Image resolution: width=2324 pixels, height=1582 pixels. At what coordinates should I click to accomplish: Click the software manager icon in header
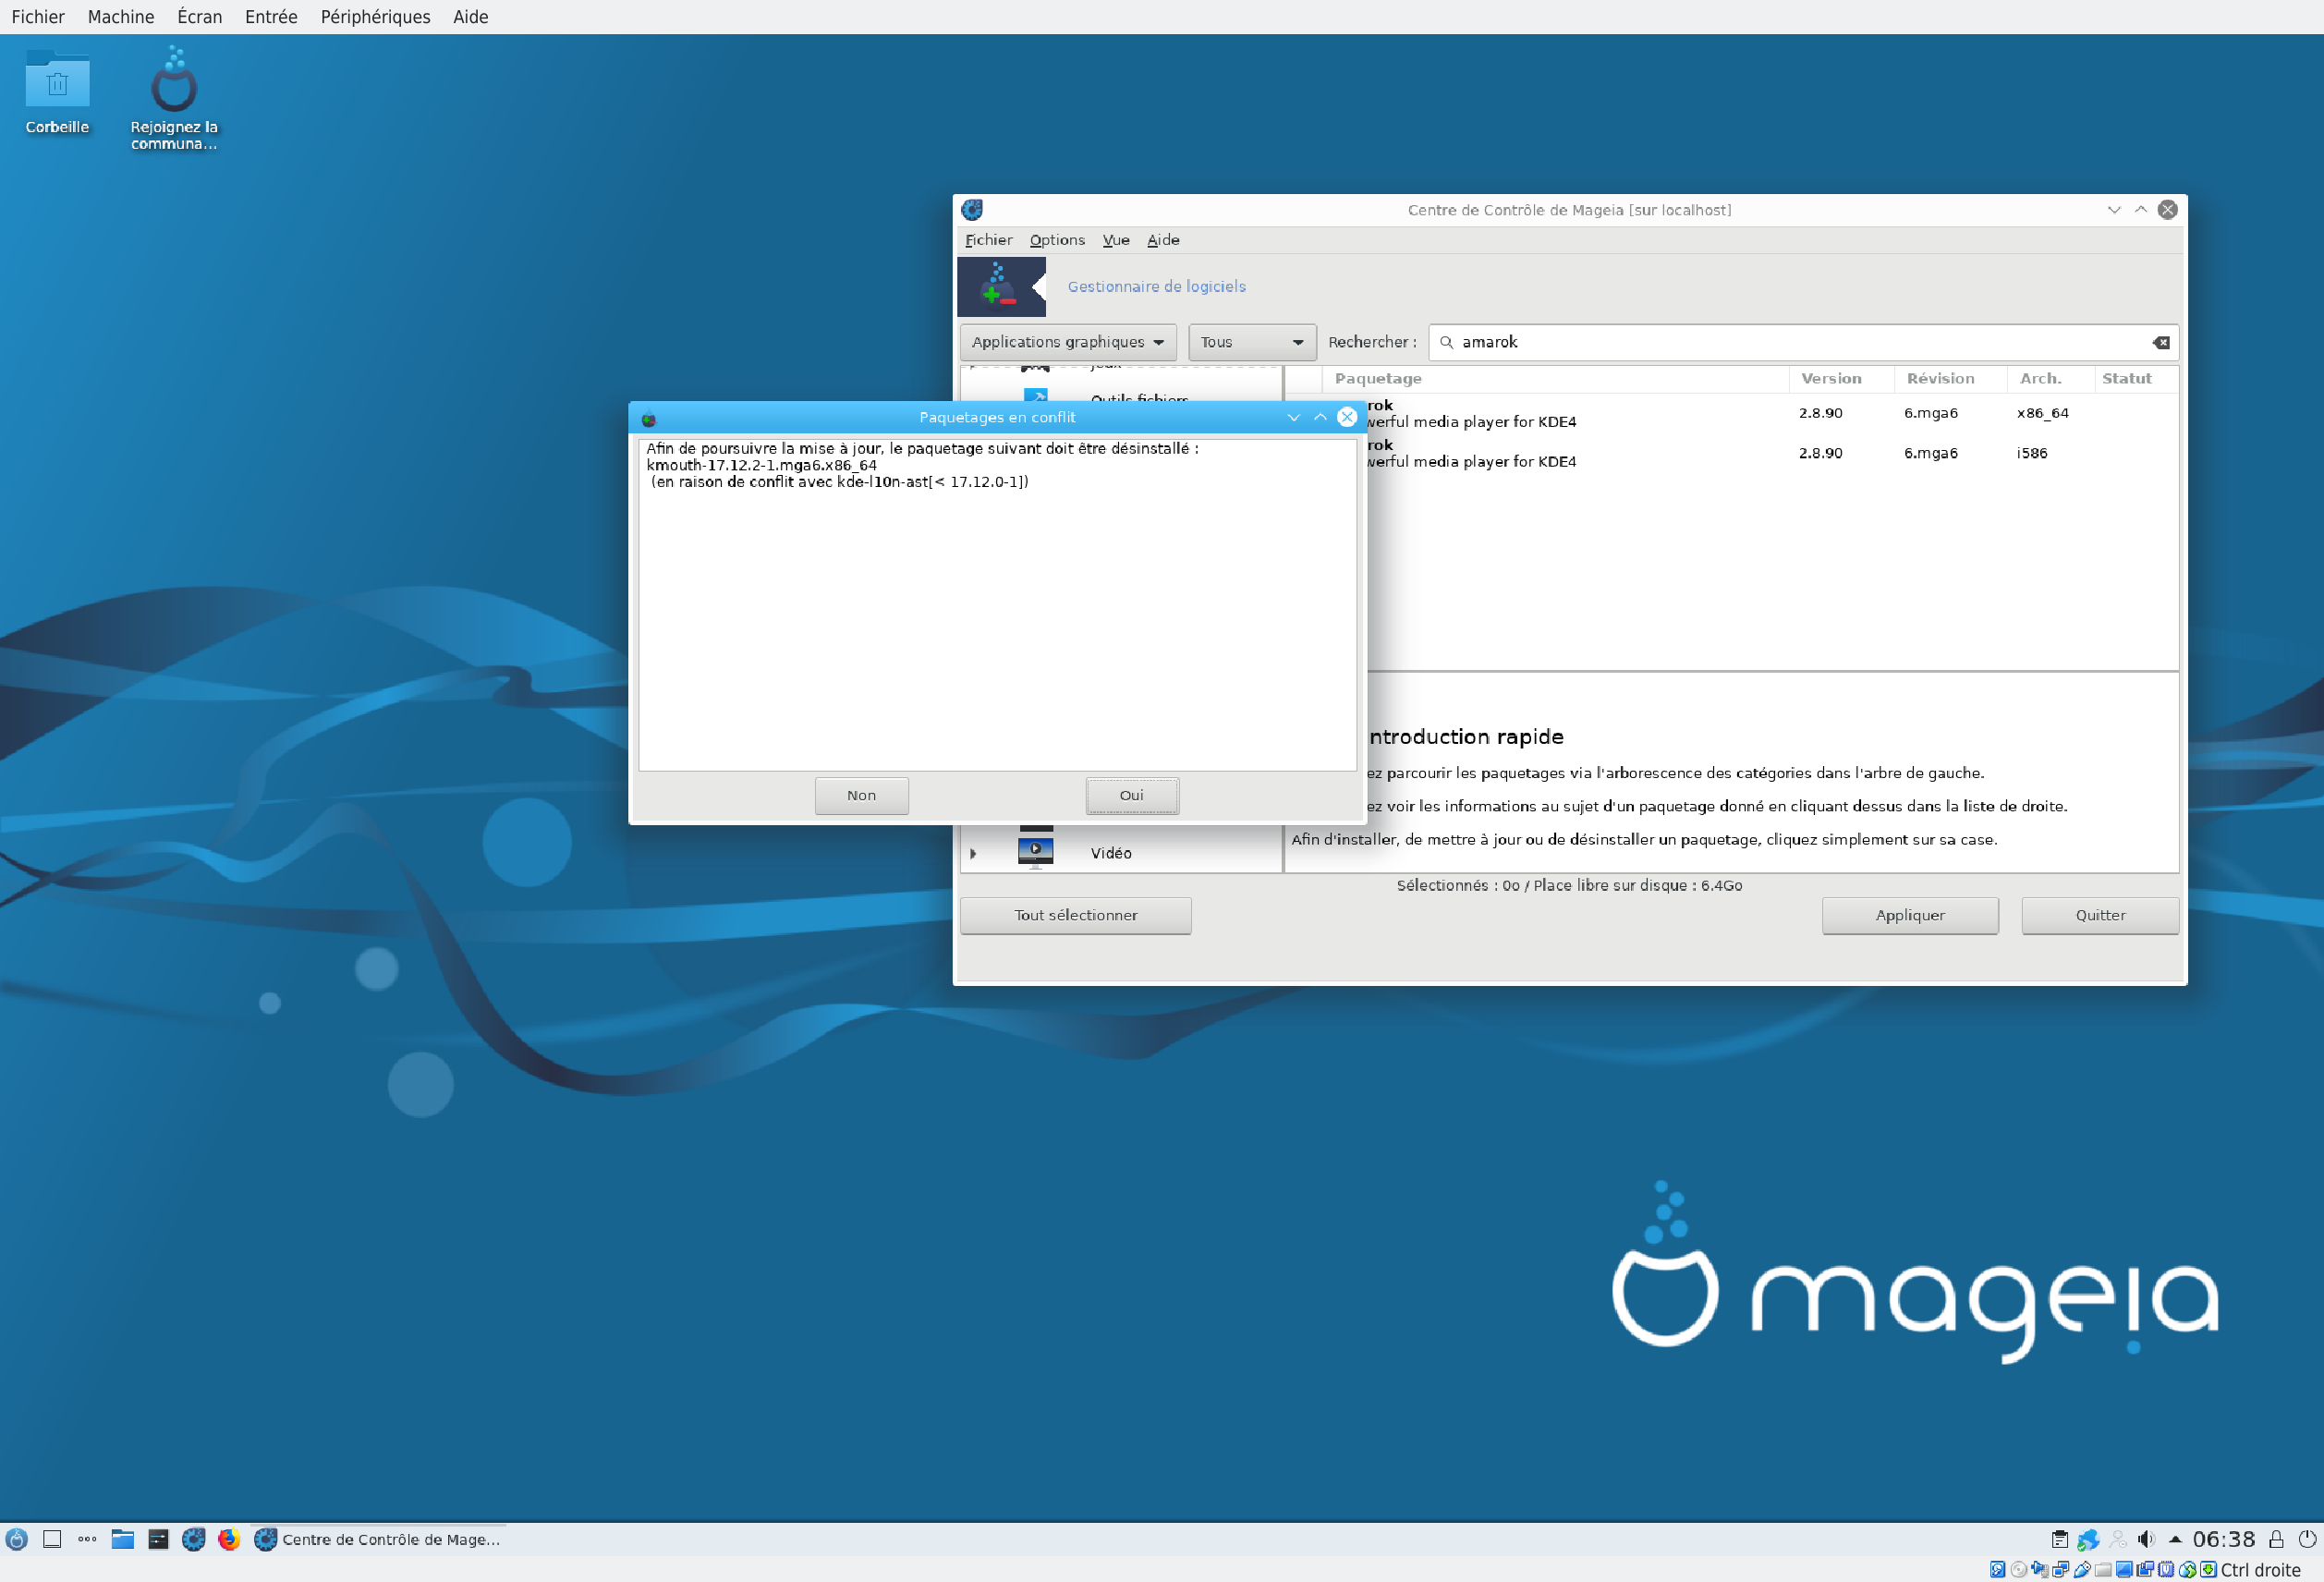click(1001, 286)
